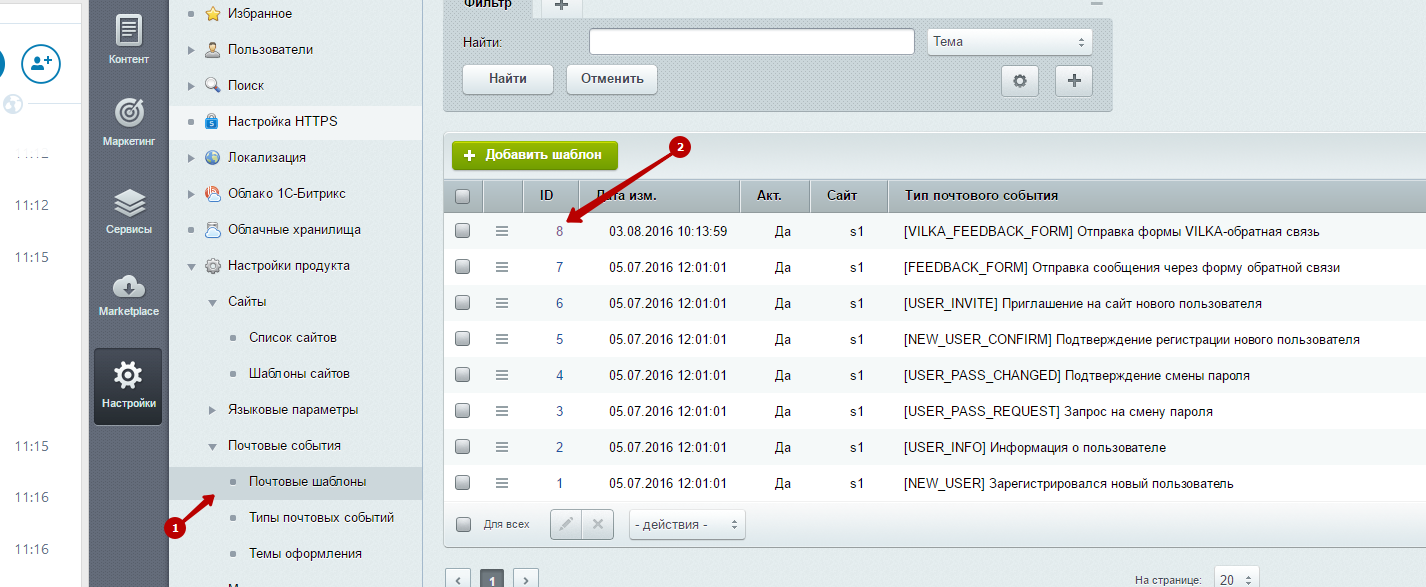This screenshot has height=587, width=1426.
Task: Collapse the Сайты tree node
Action: (212, 302)
